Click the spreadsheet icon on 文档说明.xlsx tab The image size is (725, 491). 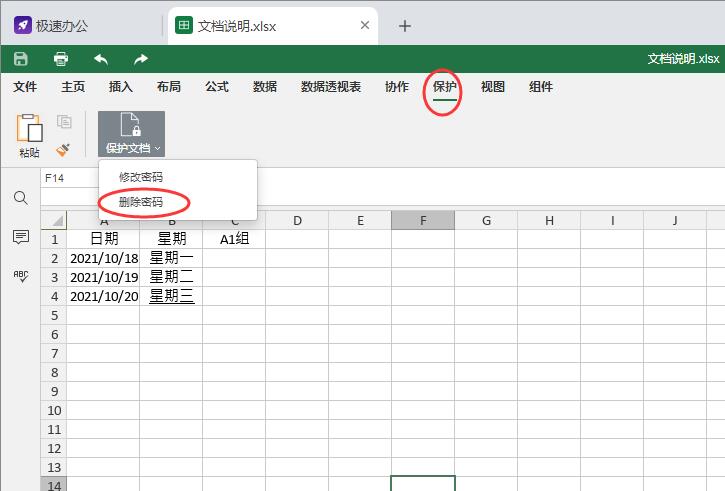184,25
